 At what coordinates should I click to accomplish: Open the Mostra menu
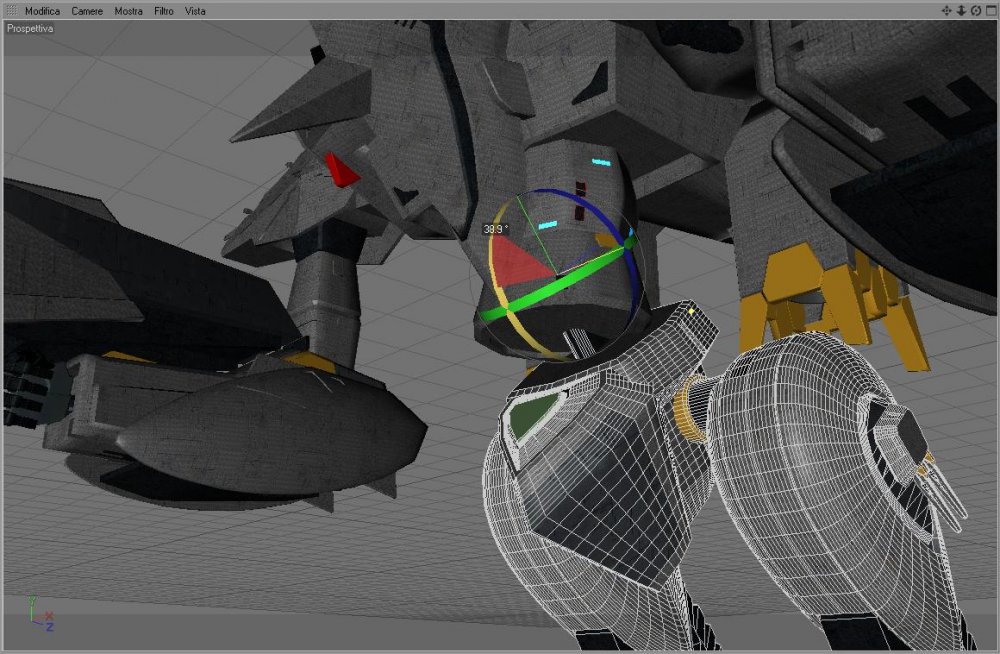(x=128, y=11)
